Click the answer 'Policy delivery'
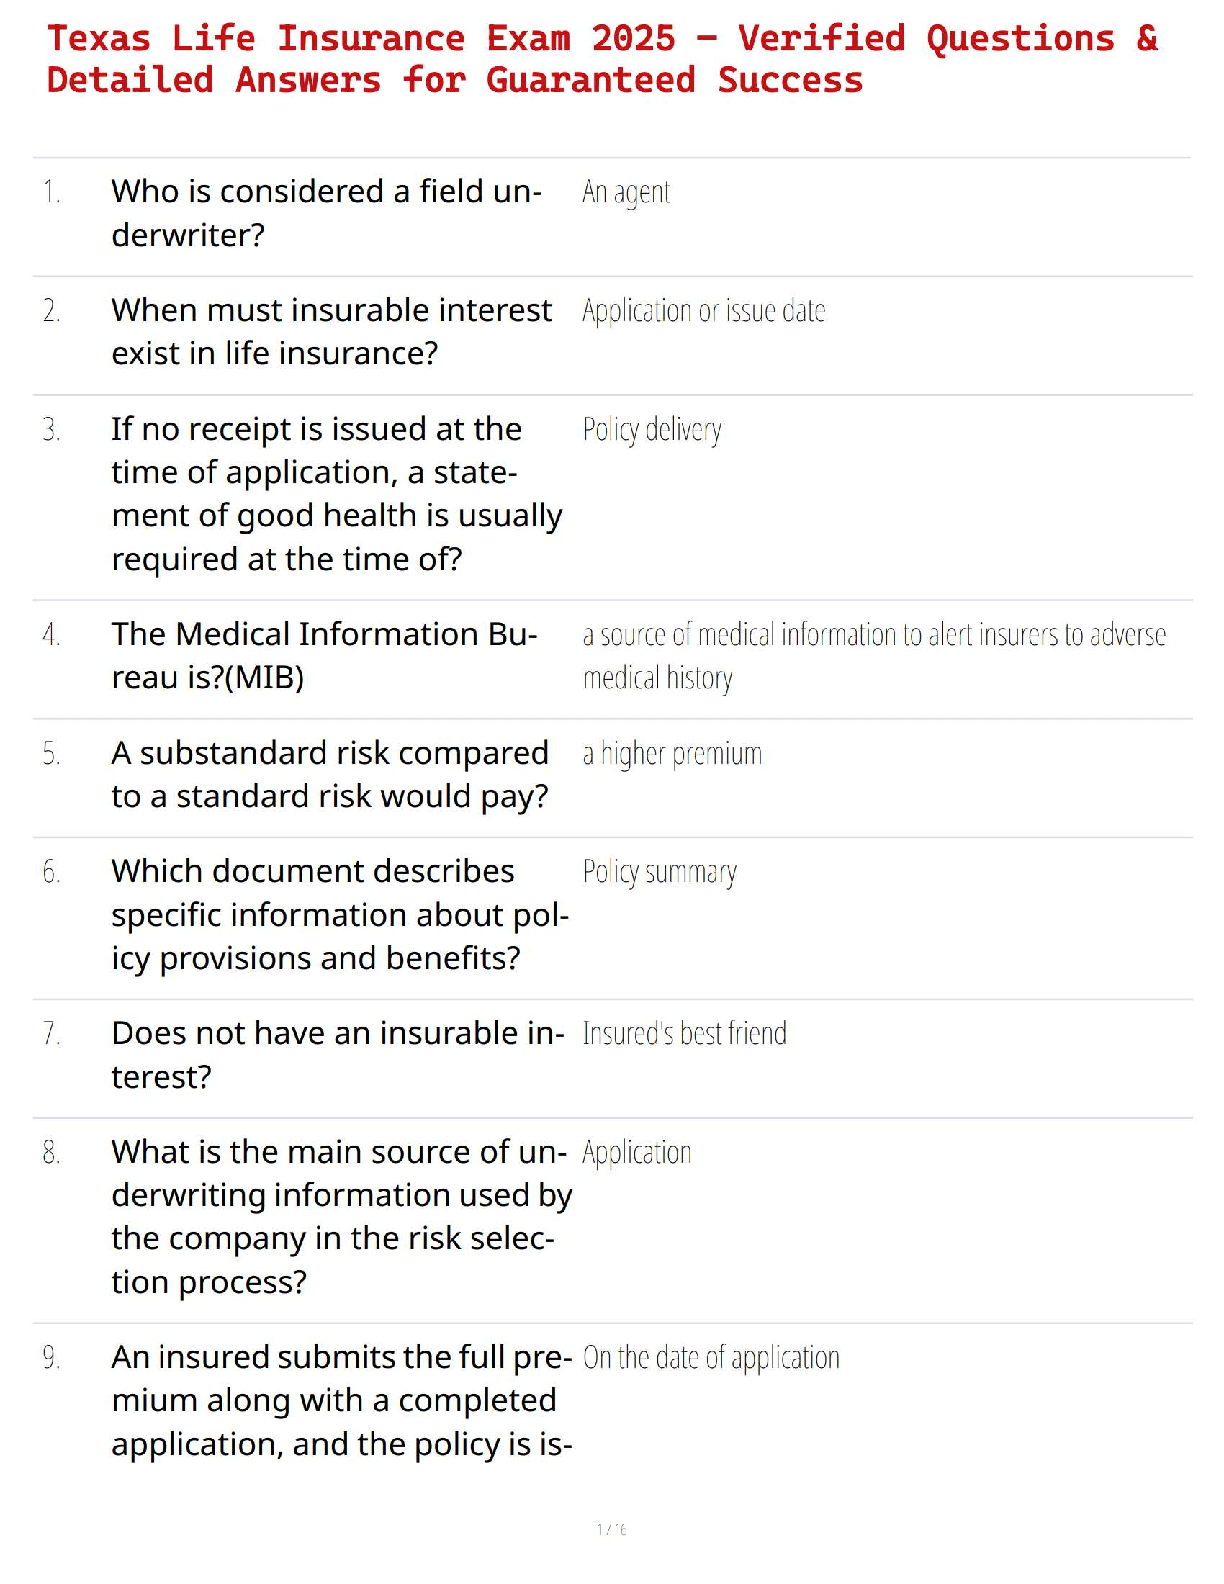This screenshot has height=1584, width=1224. [x=652, y=430]
